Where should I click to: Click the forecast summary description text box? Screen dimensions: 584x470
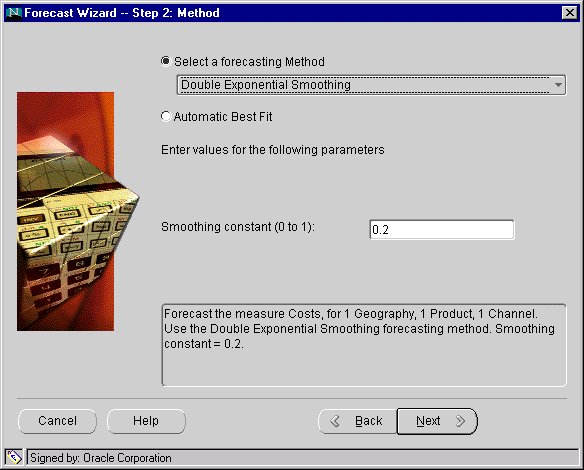tap(364, 345)
